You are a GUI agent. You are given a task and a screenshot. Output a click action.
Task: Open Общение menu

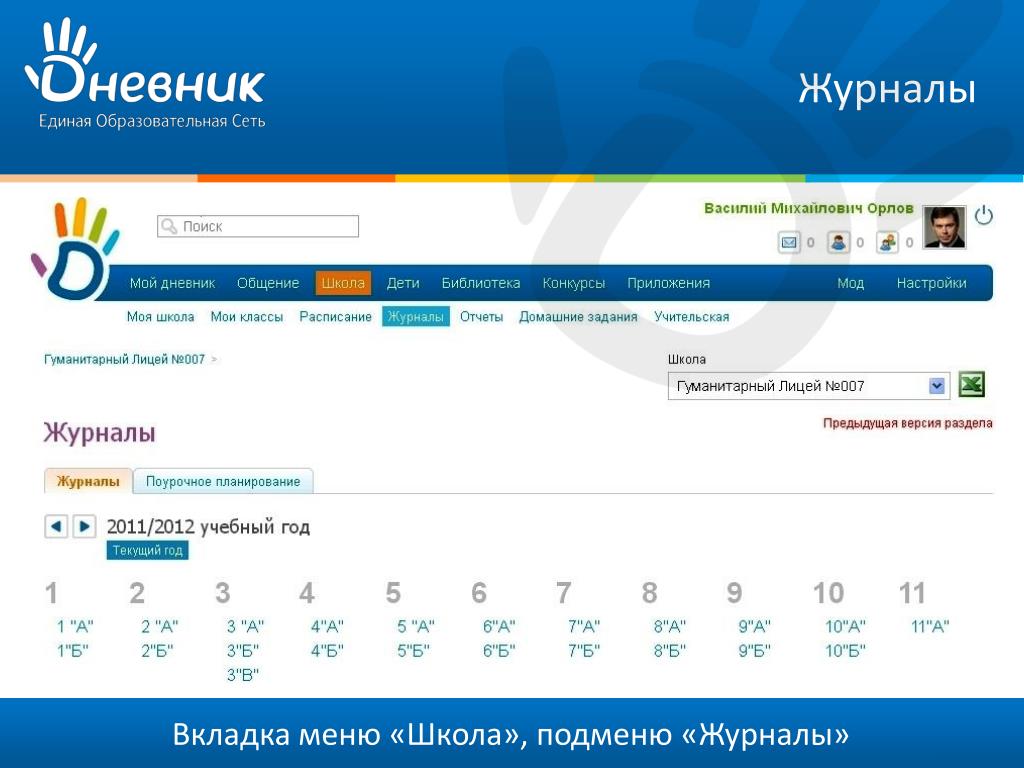coord(268,283)
